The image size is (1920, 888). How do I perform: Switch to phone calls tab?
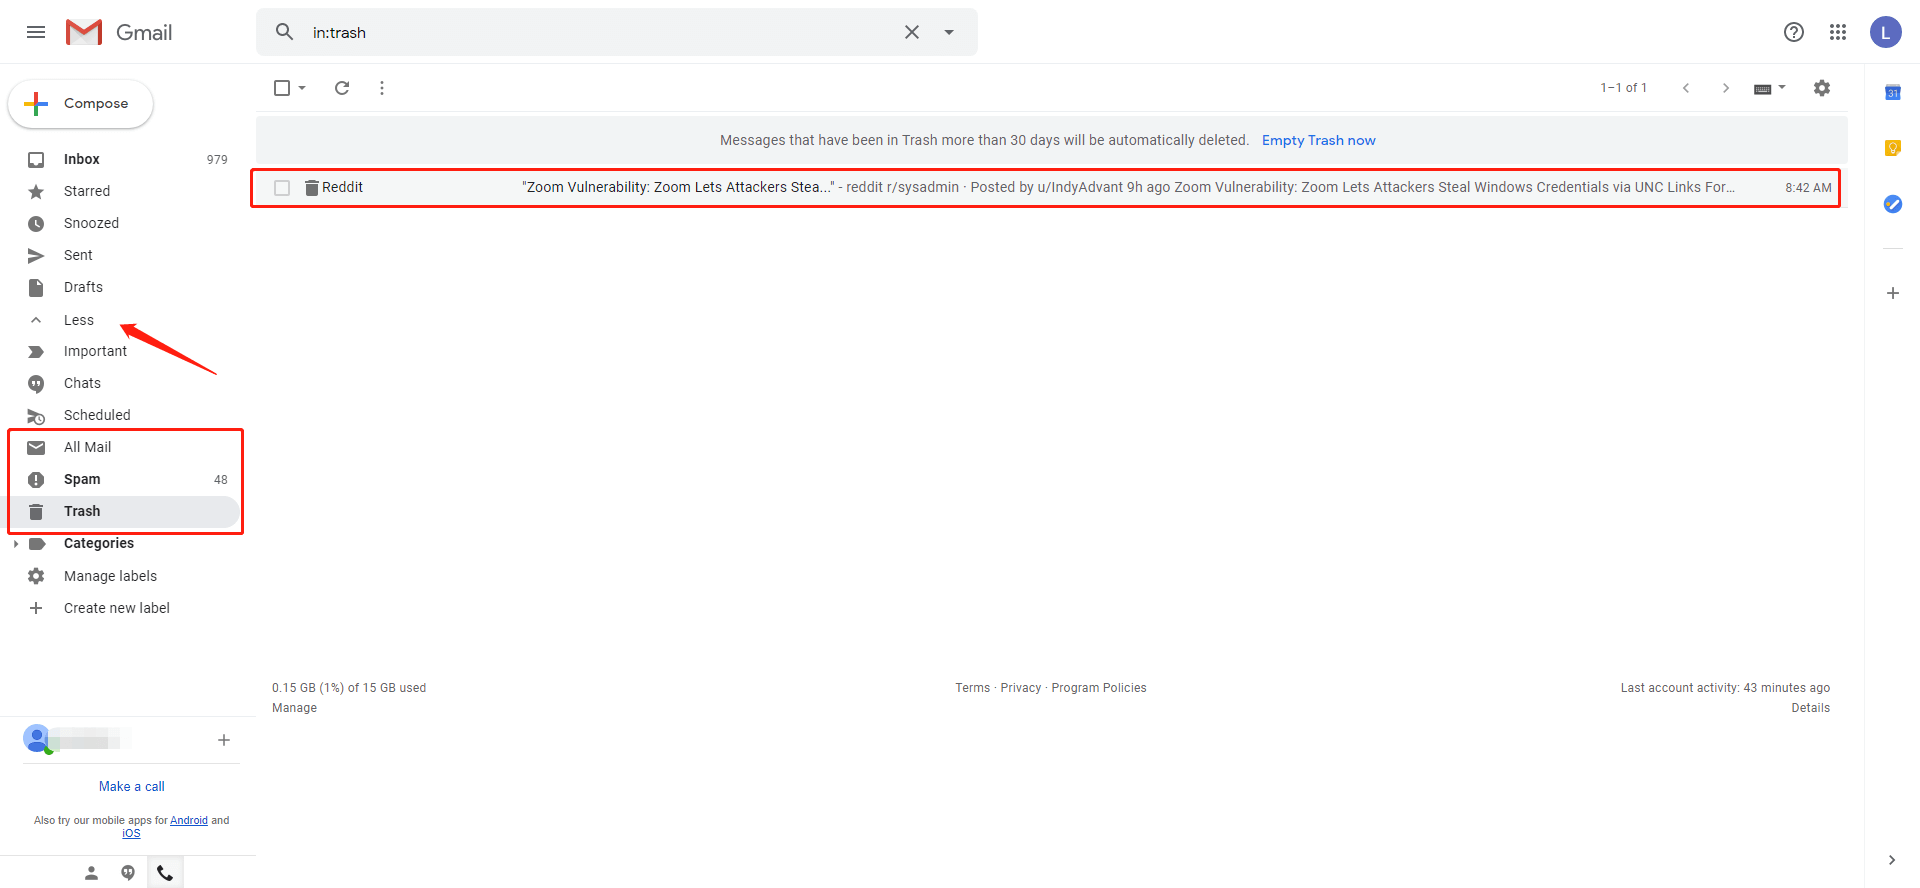[165, 873]
